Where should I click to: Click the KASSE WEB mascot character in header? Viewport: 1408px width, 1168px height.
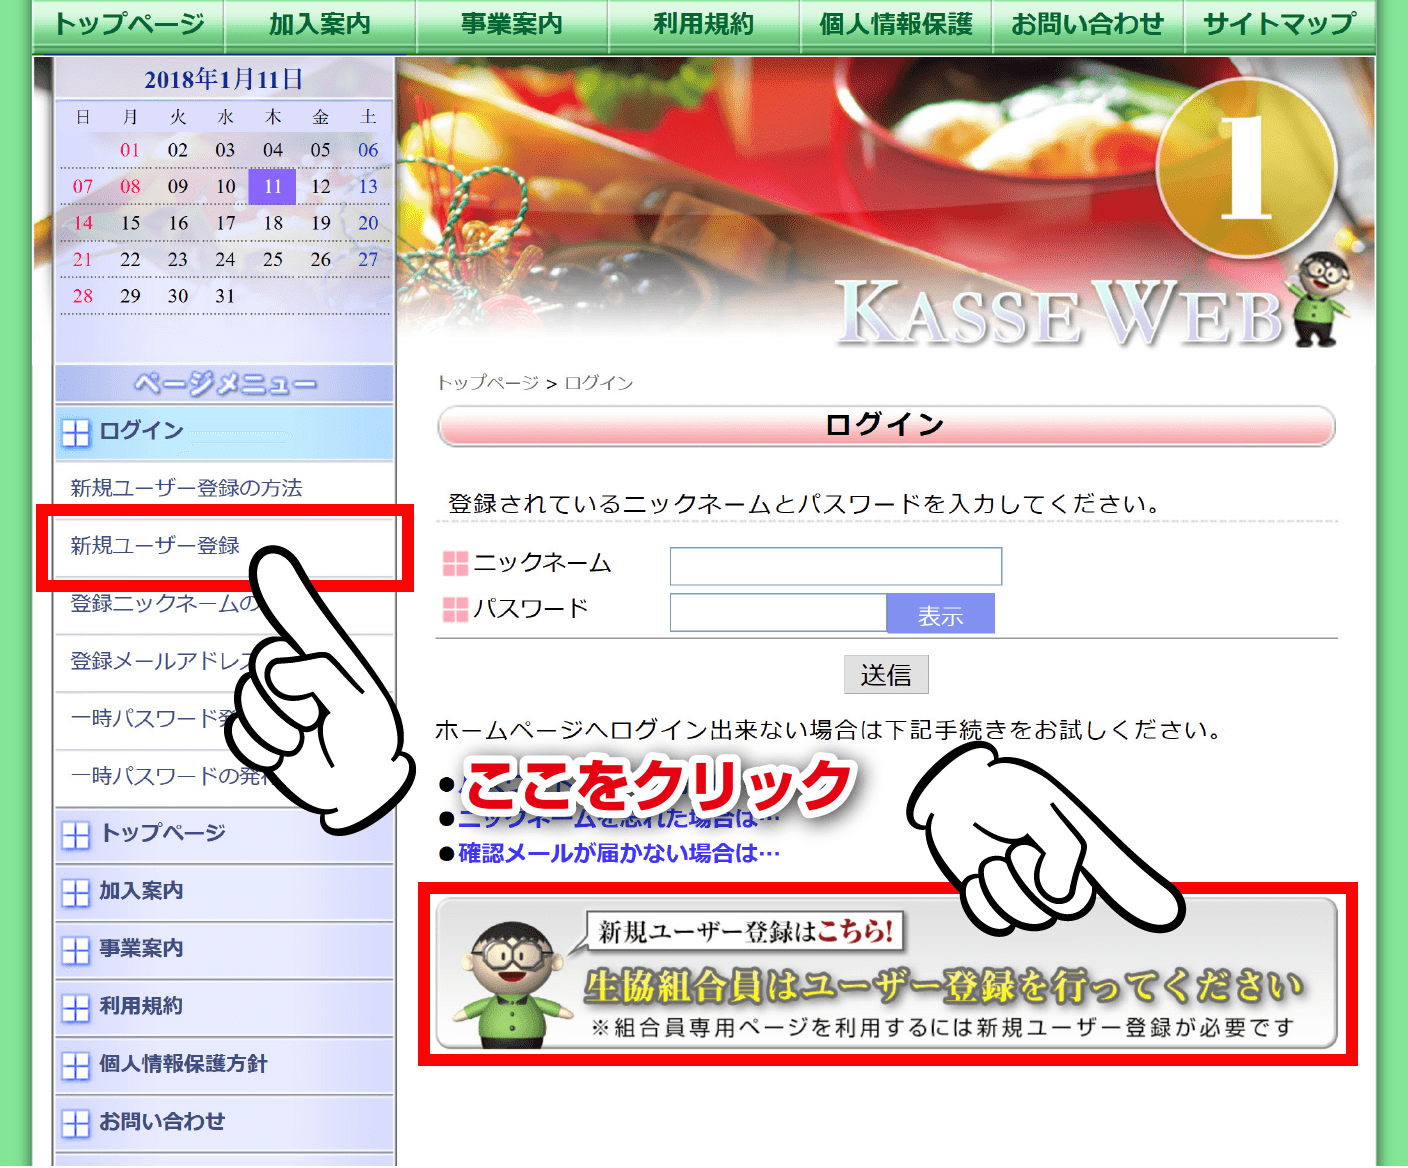point(1321,300)
